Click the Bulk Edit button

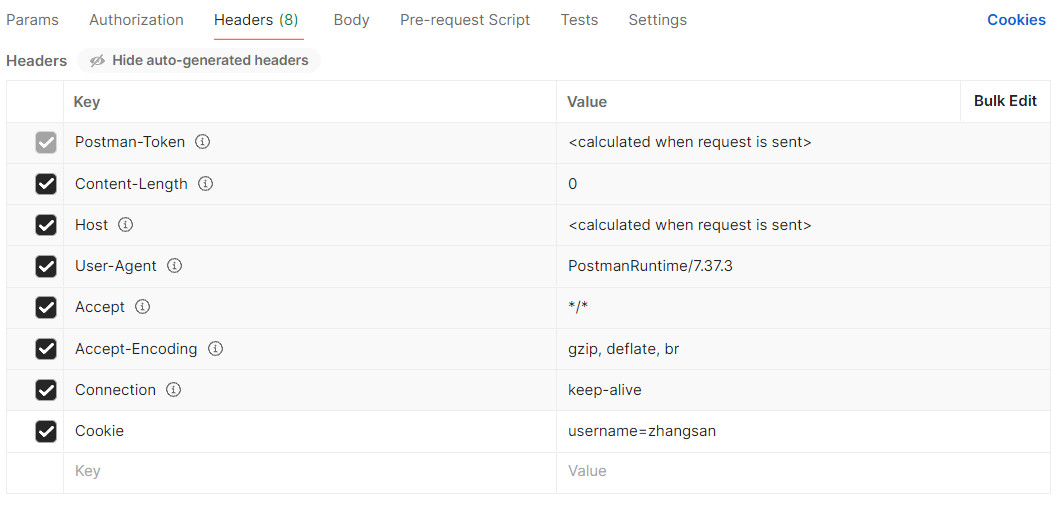[x=1005, y=101]
